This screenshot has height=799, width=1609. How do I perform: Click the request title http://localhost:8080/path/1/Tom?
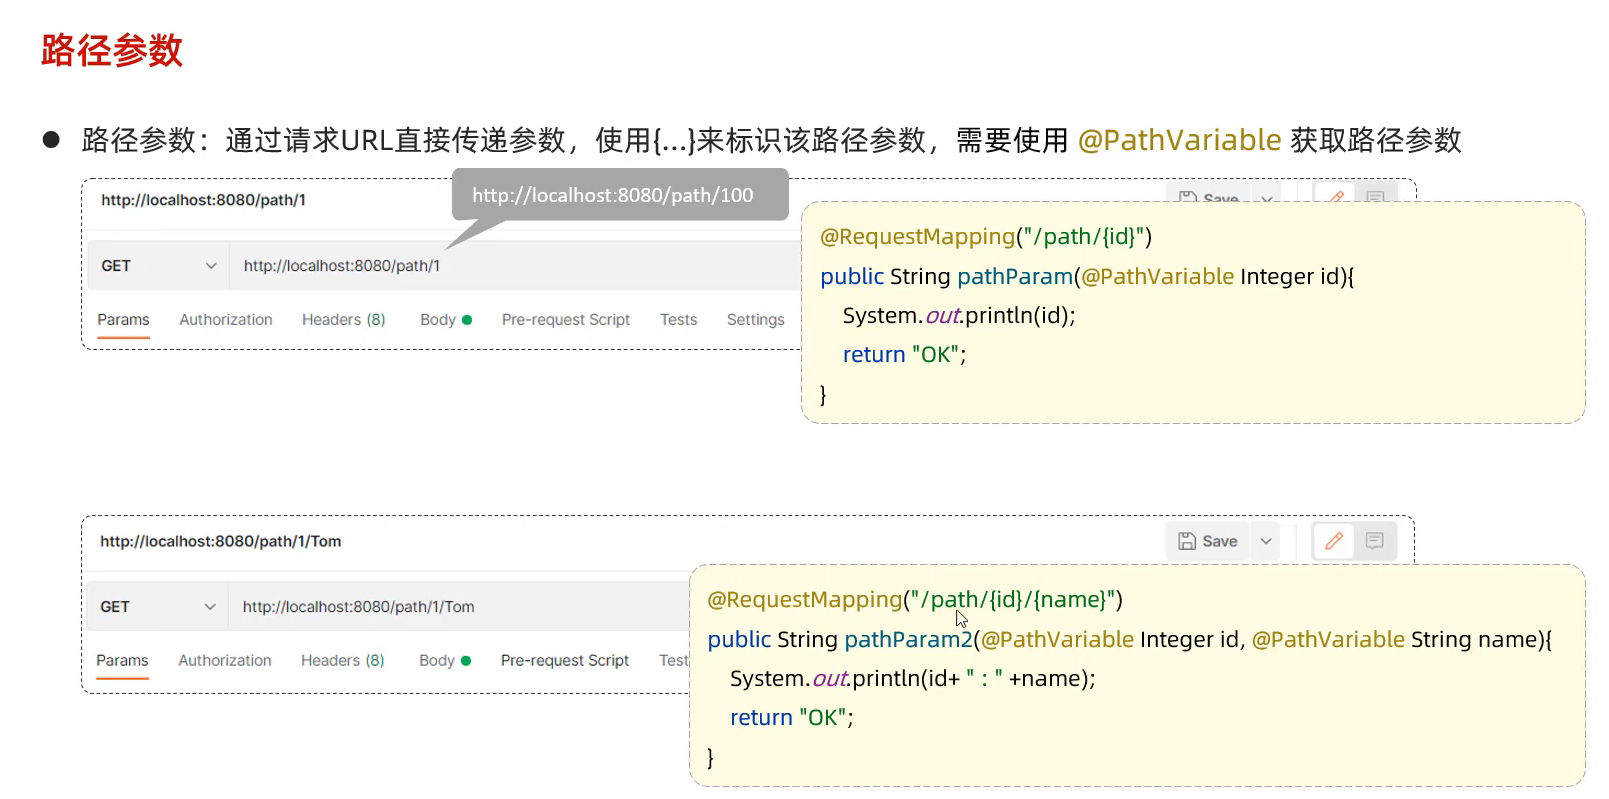pos(220,541)
